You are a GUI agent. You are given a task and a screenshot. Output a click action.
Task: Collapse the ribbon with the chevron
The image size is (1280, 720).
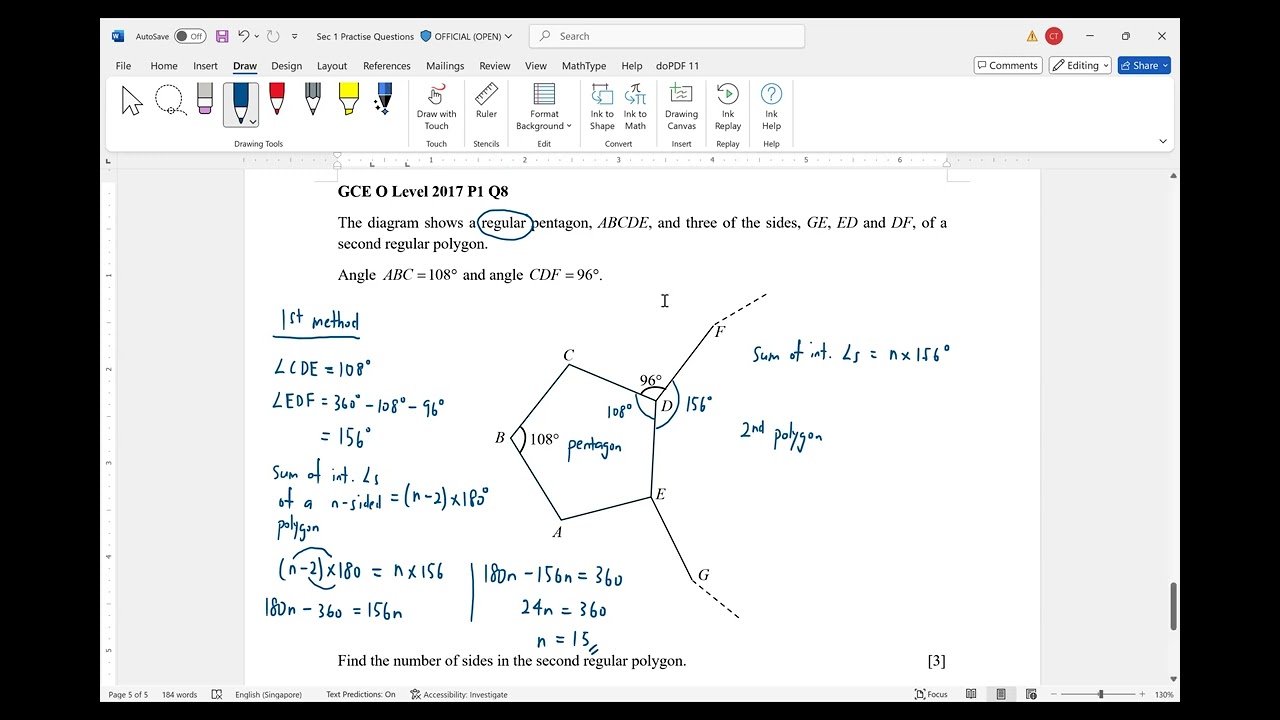click(1162, 142)
